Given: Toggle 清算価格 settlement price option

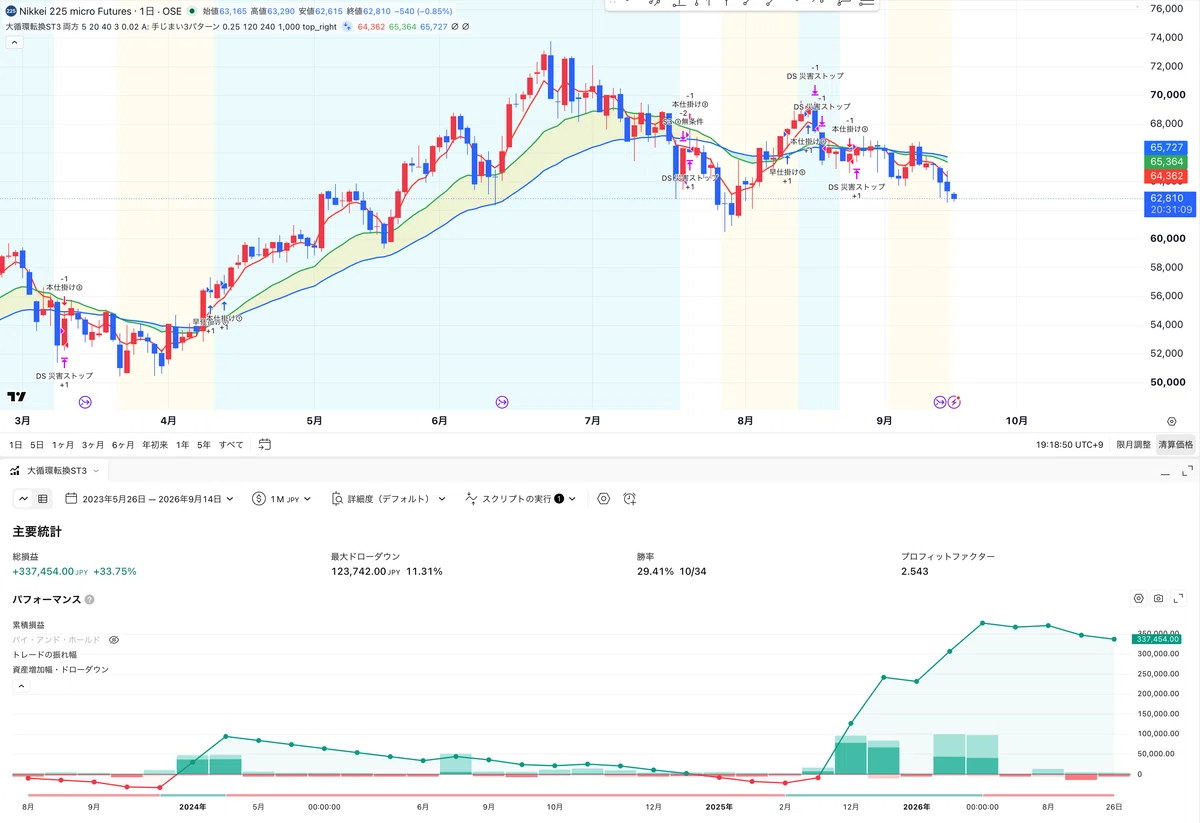Looking at the screenshot, I should [1176, 444].
